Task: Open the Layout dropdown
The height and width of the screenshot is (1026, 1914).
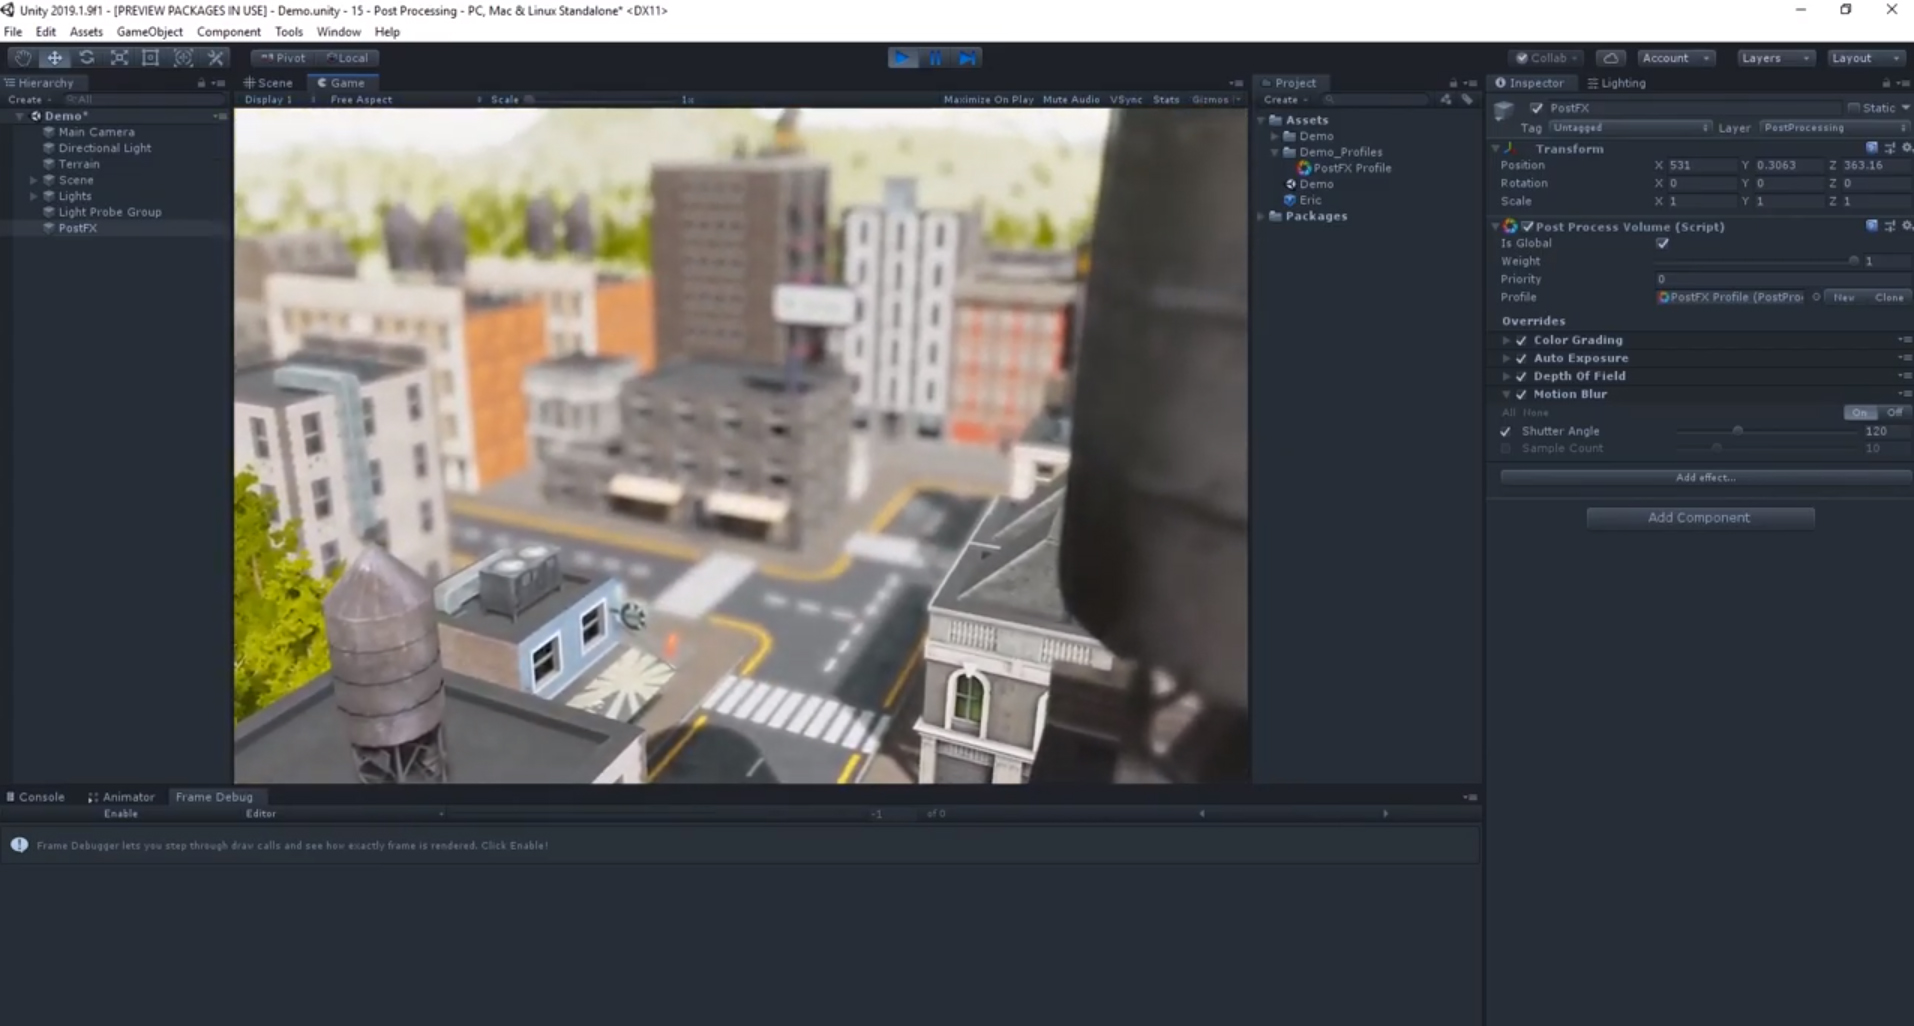Action: coord(1865,58)
